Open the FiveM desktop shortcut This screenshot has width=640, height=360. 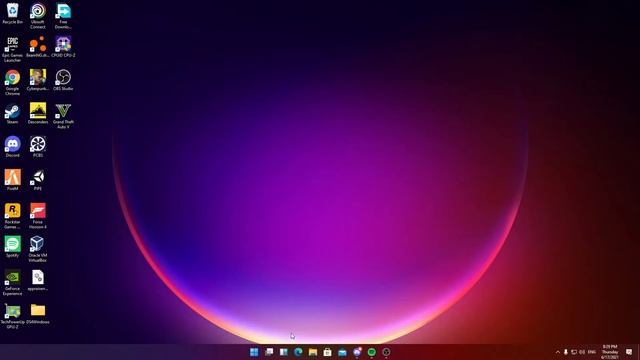coord(13,180)
